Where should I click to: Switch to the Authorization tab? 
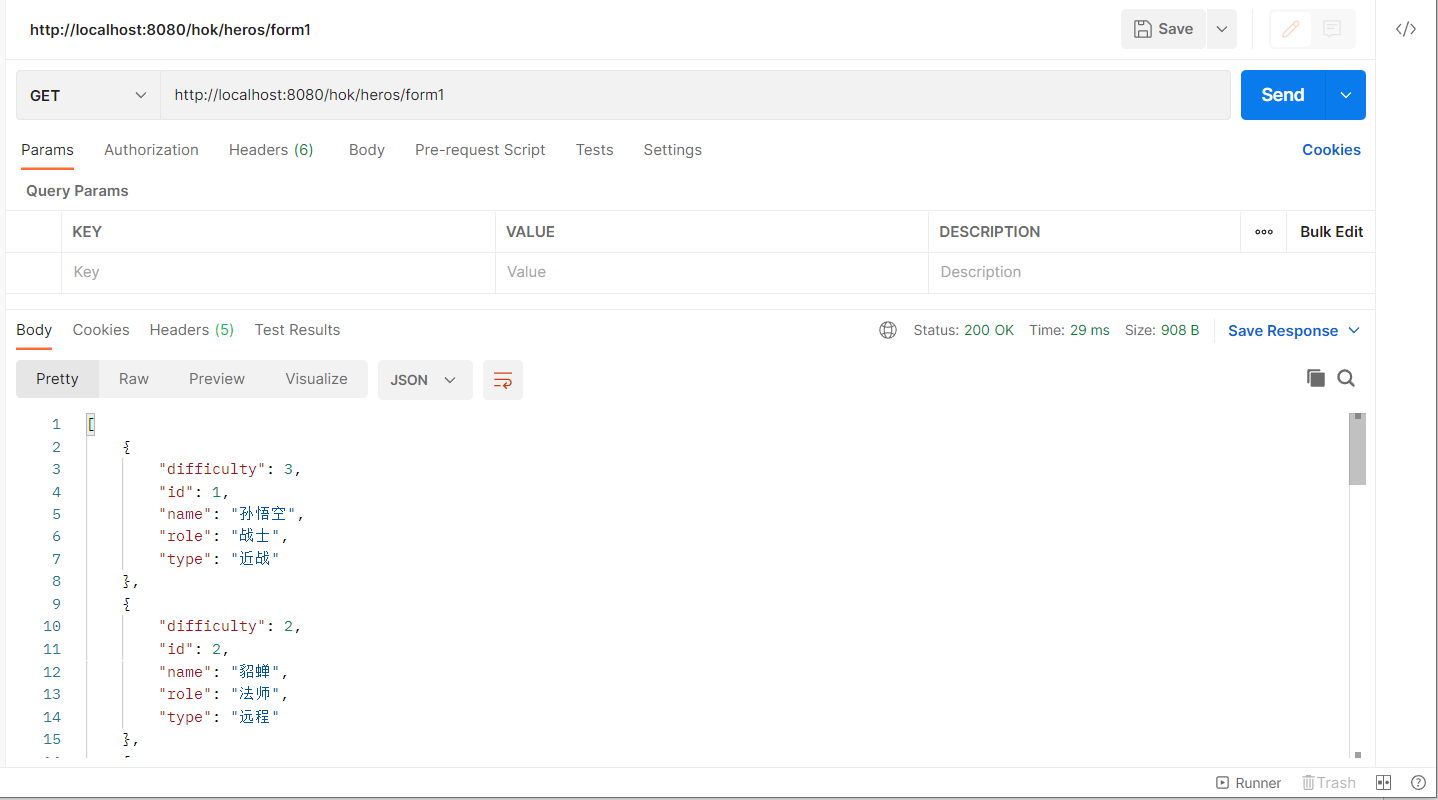pos(151,150)
